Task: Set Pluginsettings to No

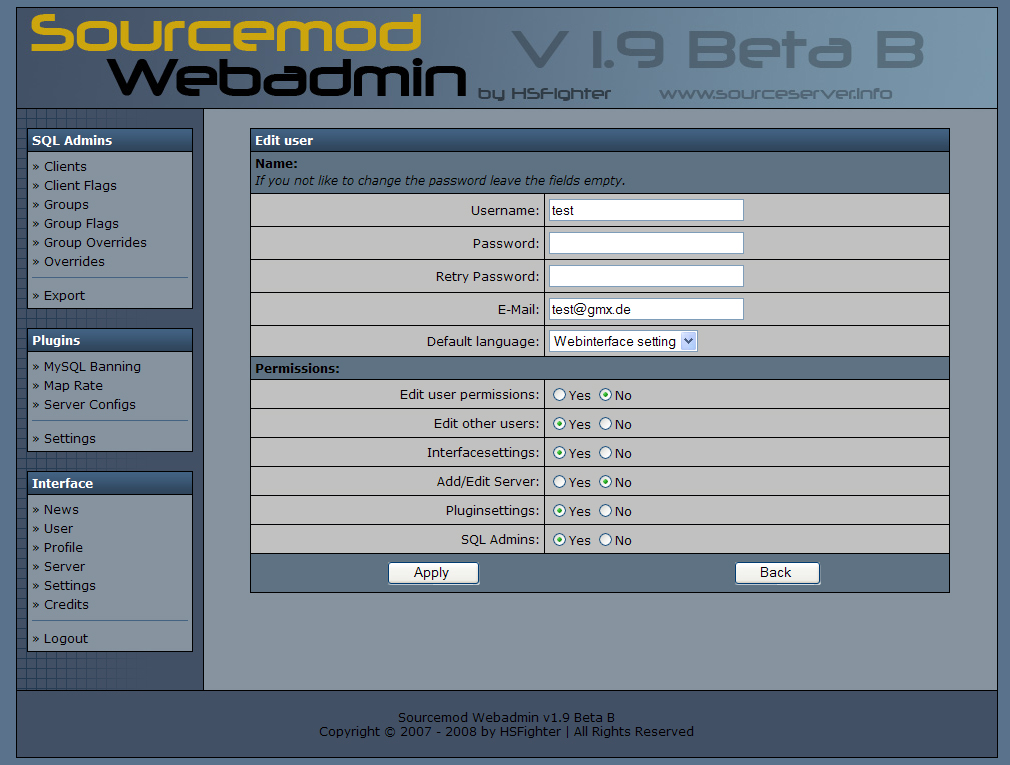Action: point(605,511)
